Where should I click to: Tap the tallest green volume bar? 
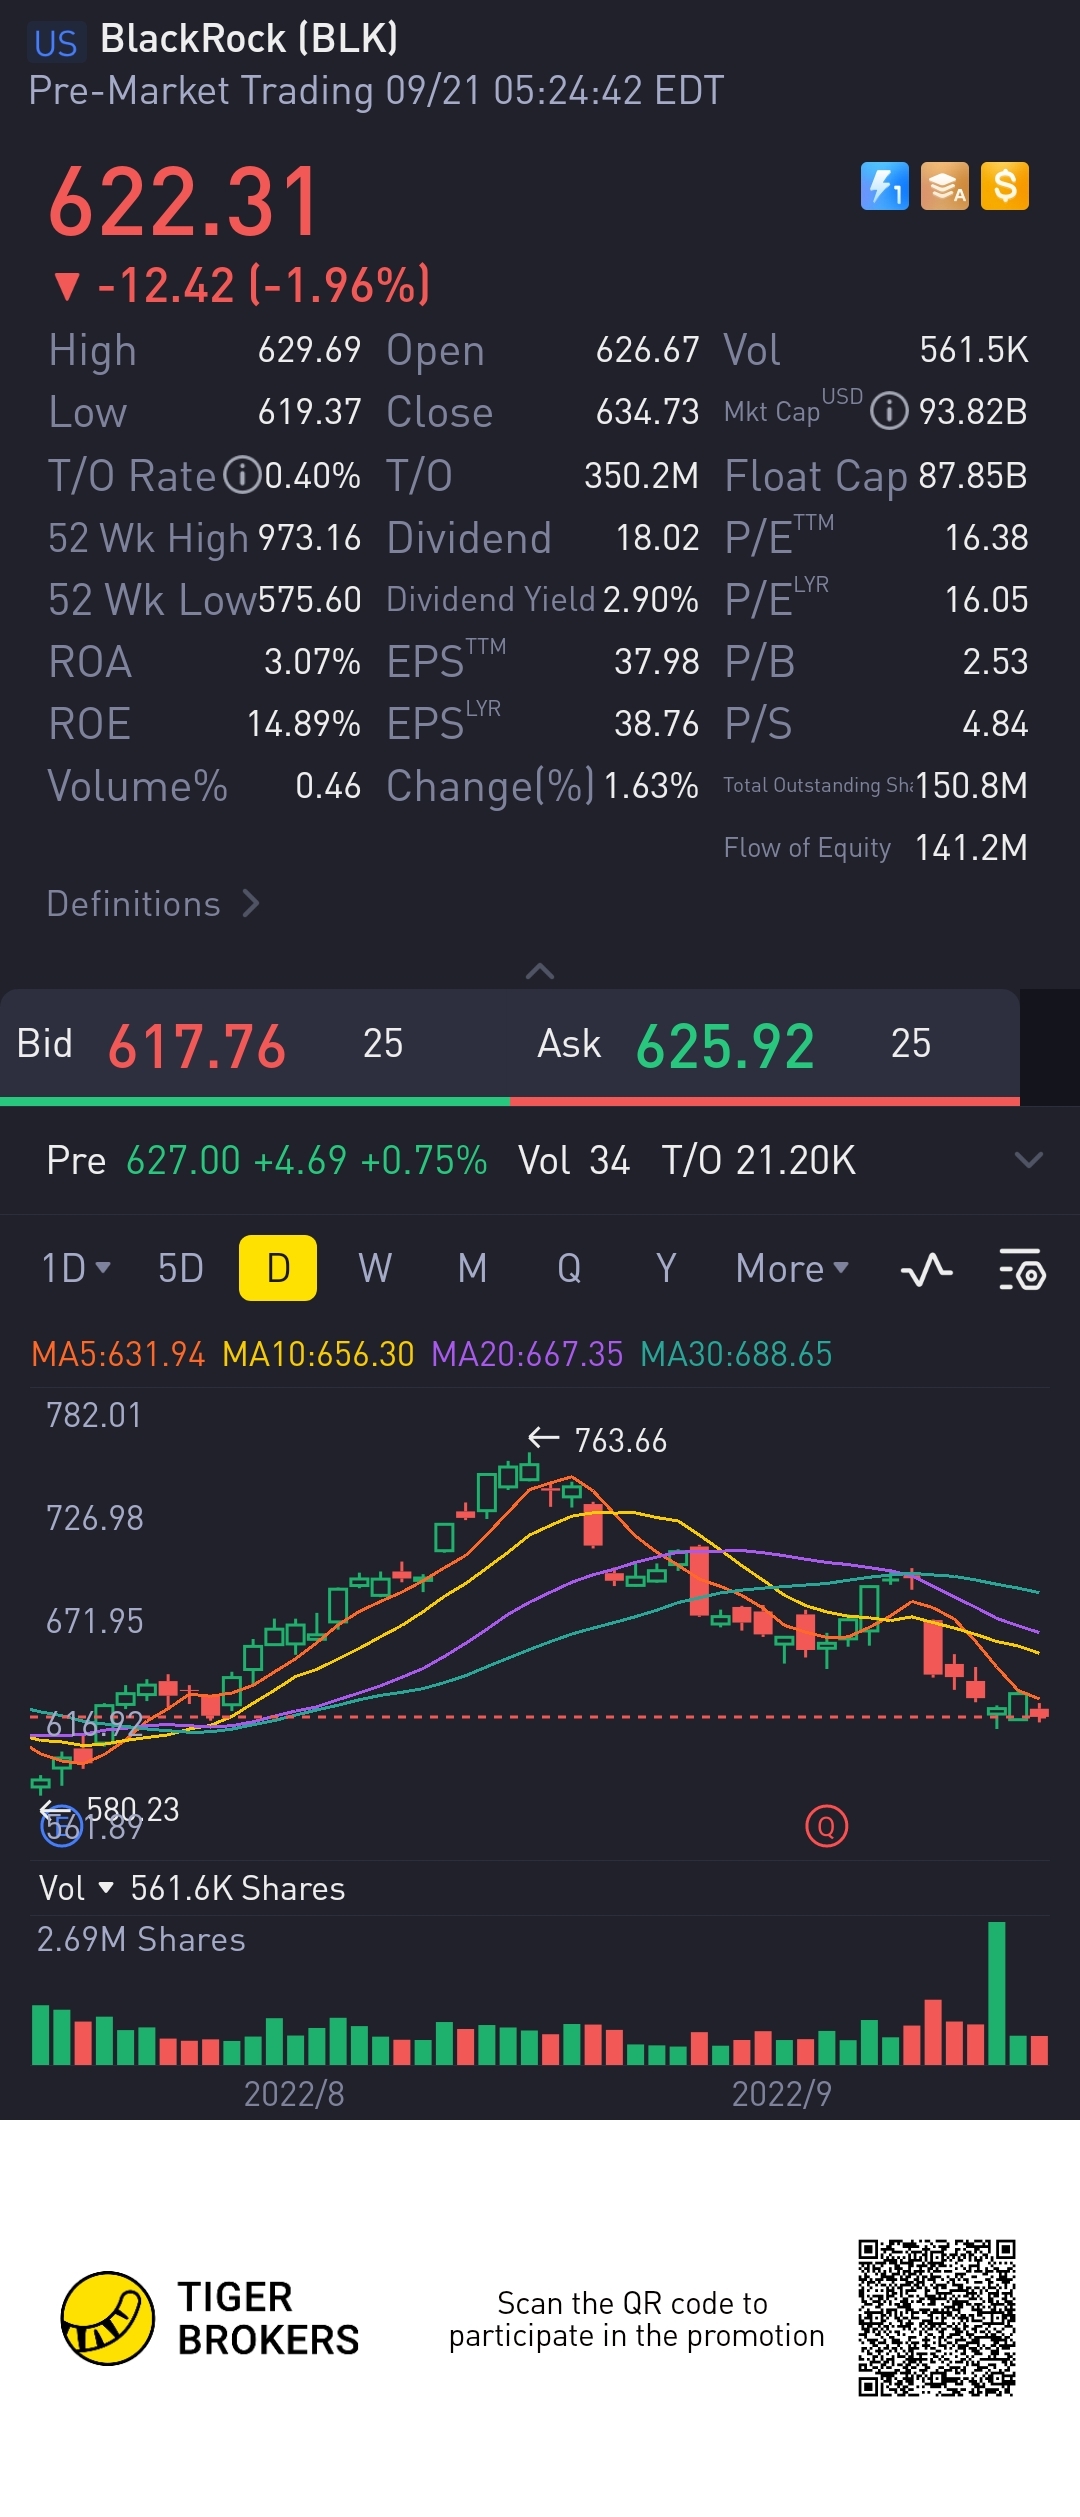tap(996, 1993)
